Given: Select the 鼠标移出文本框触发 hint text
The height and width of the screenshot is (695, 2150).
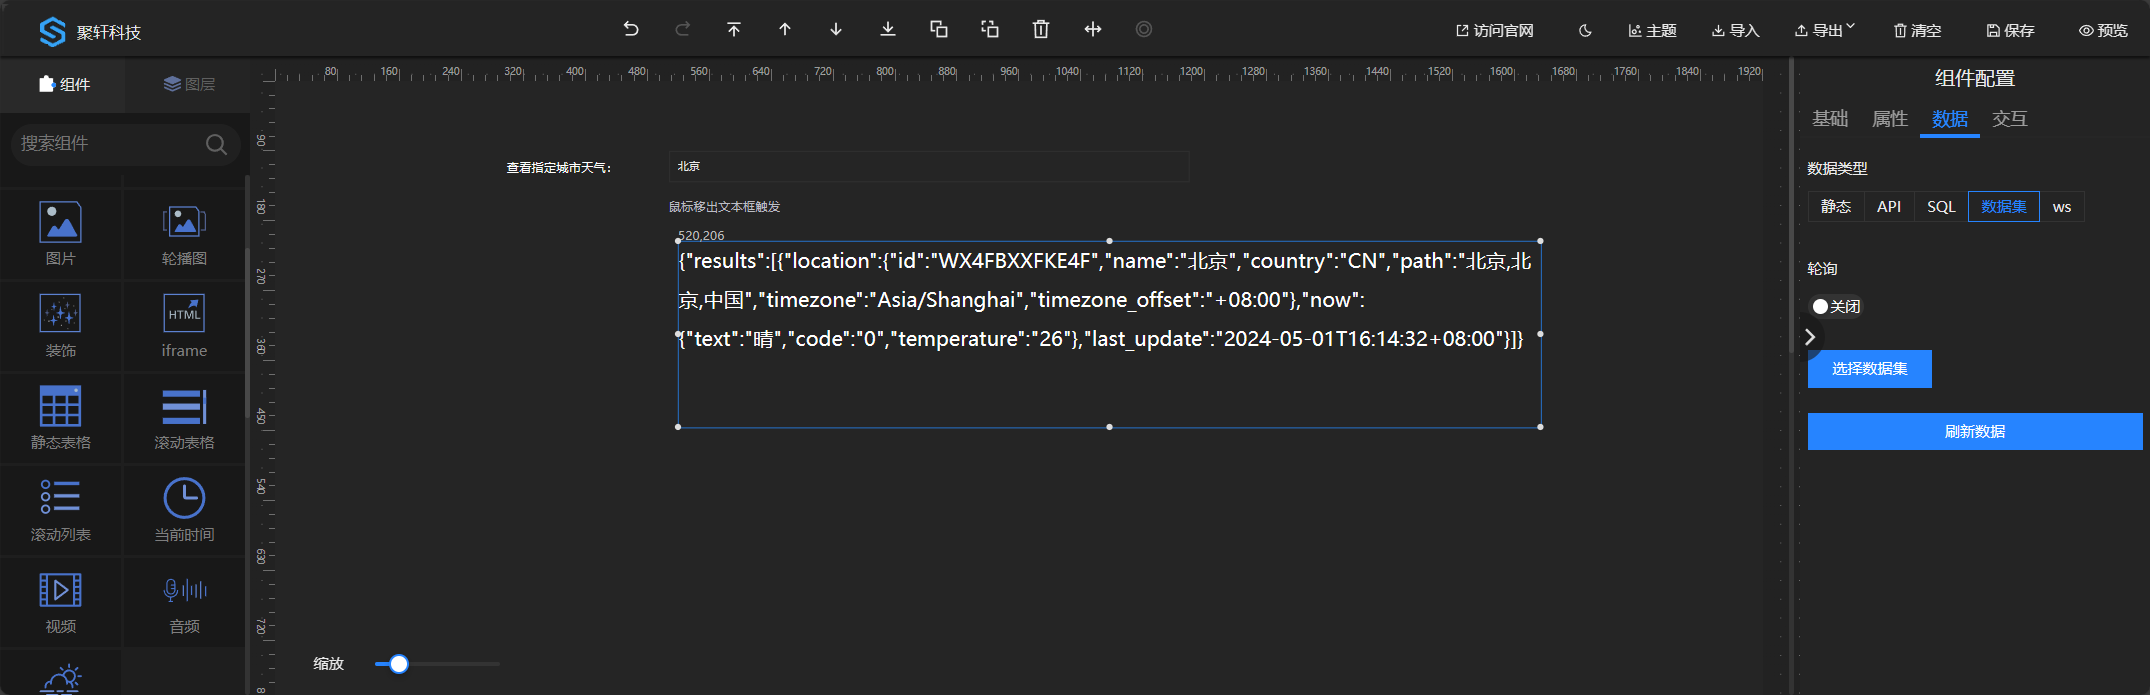Looking at the screenshot, I should coord(725,207).
